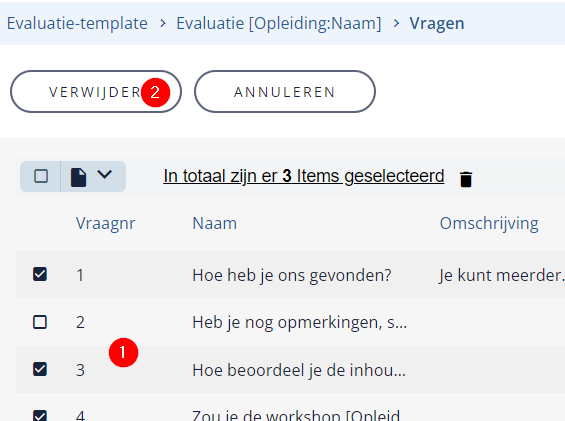This screenshot has height=421, width=565.
Task: Click the '3 Items geselecteerd' link
Action: (x=303, y=176)
